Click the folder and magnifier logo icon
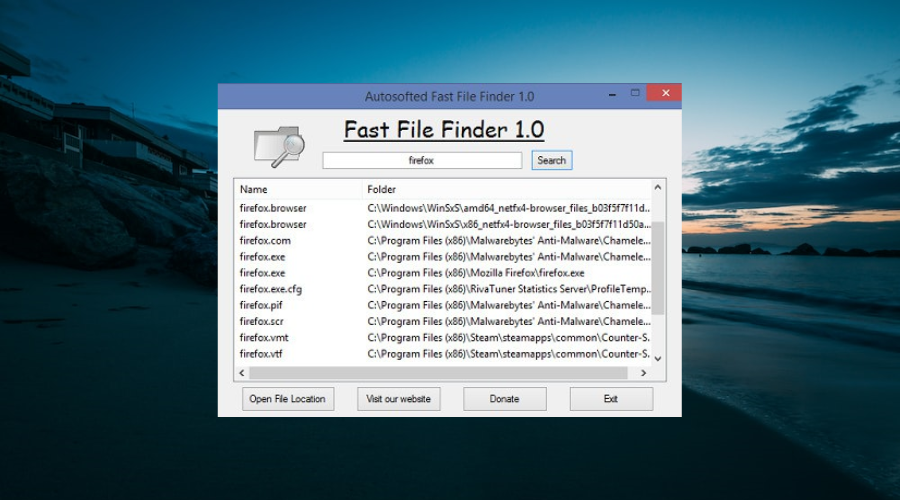Screen dimensions: 900x500 click(x=279, y=146)
